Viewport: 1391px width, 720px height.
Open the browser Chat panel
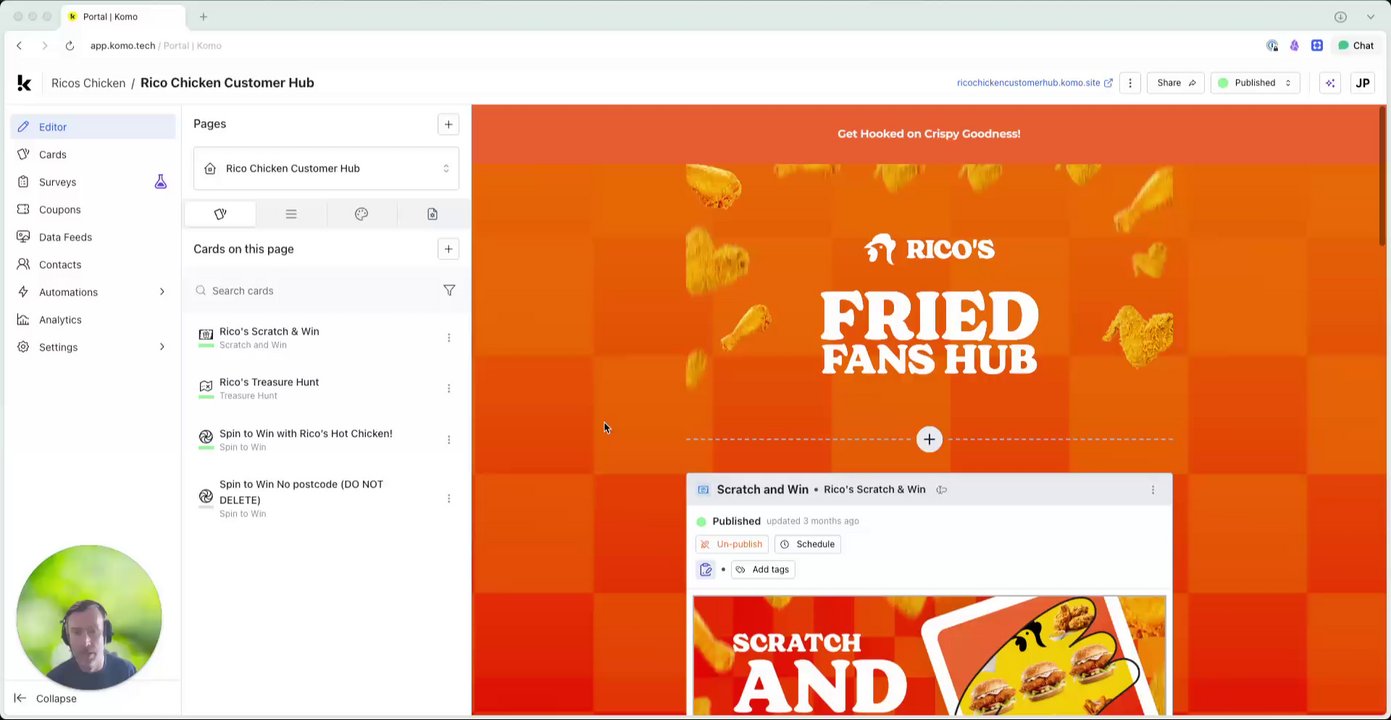(1356, 46)
